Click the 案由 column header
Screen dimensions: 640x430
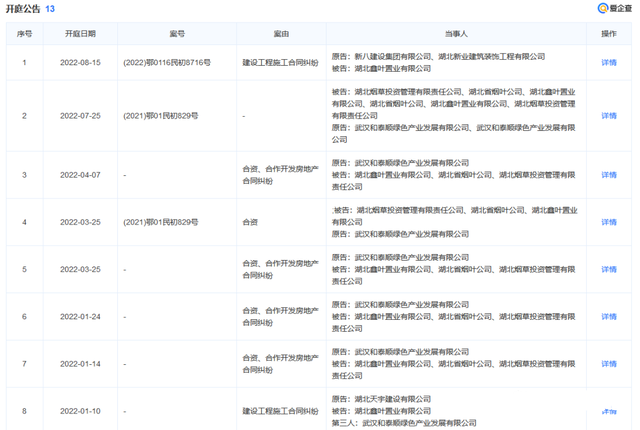[x=281, y=34]
